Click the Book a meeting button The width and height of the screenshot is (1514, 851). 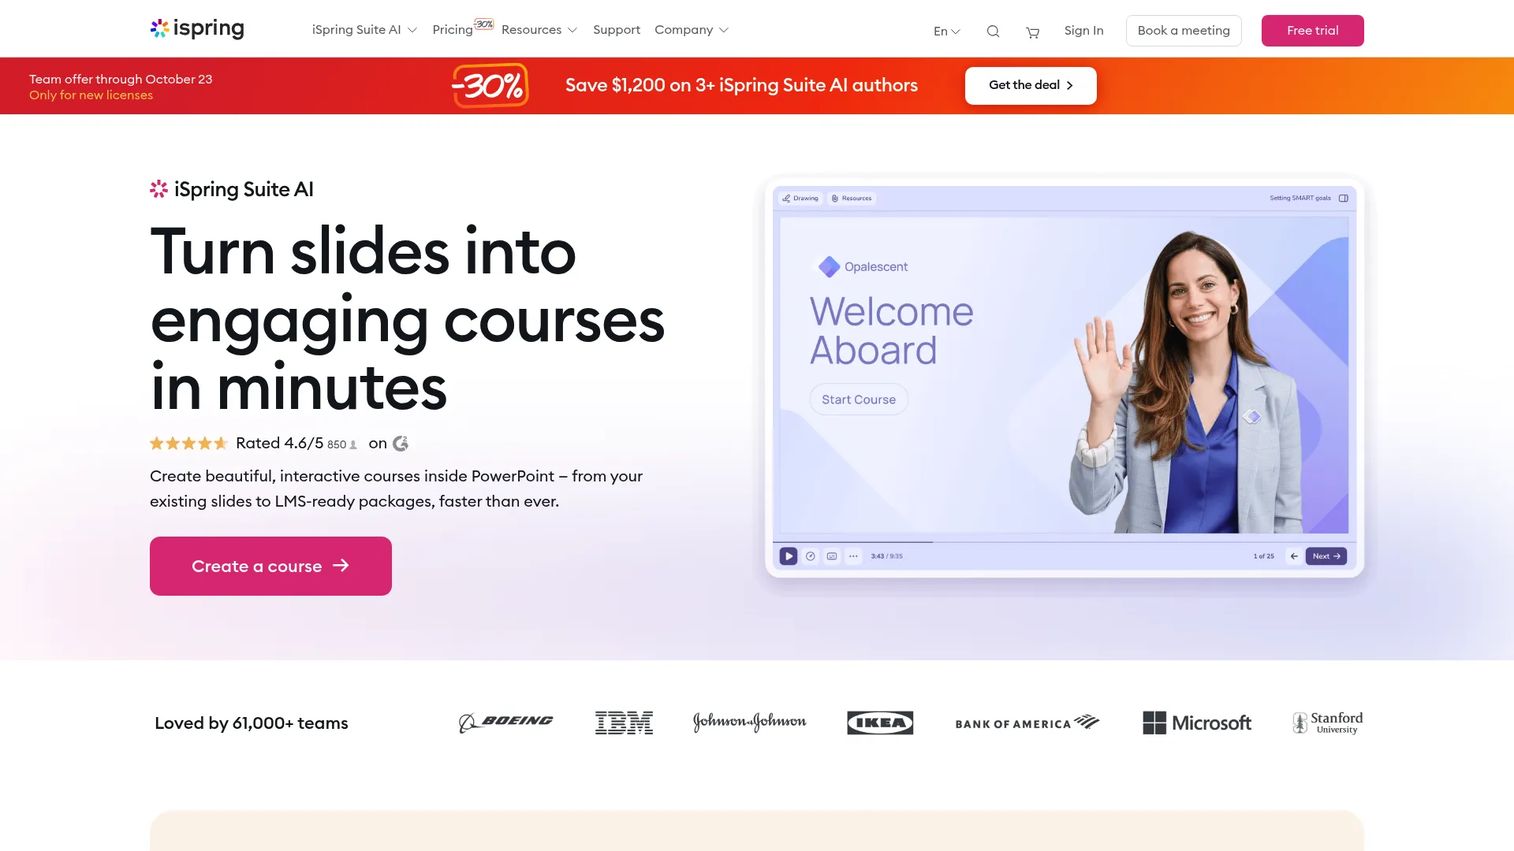coord(1184,30)
